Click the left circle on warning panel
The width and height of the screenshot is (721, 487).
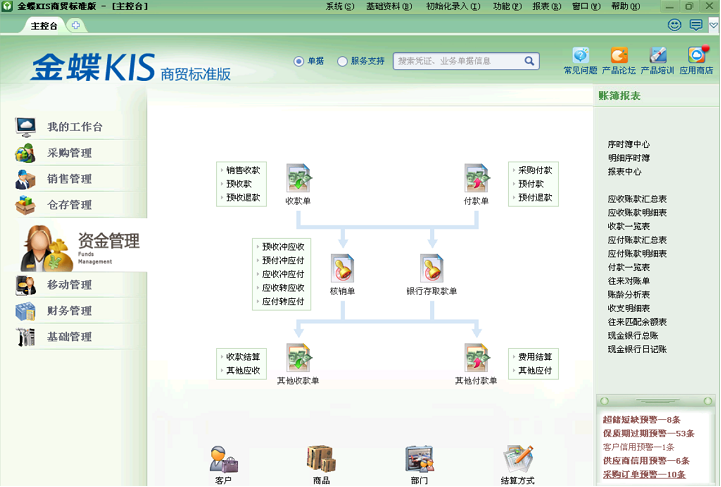[605, 401]
